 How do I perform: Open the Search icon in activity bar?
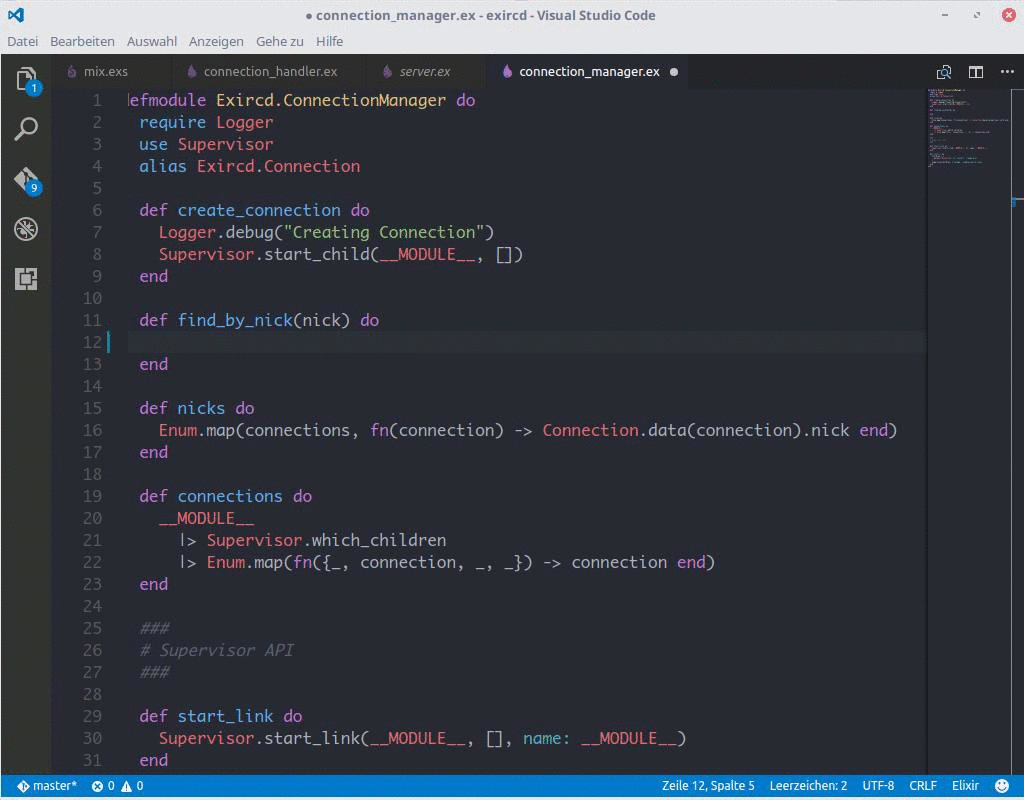point(25,129)
